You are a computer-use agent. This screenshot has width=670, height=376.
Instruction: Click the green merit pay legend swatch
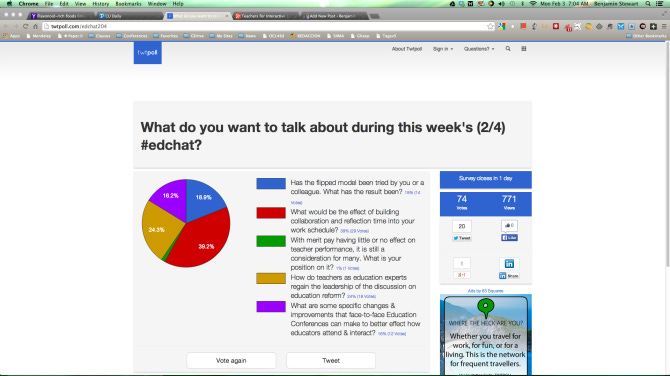[x=271, y=241]
